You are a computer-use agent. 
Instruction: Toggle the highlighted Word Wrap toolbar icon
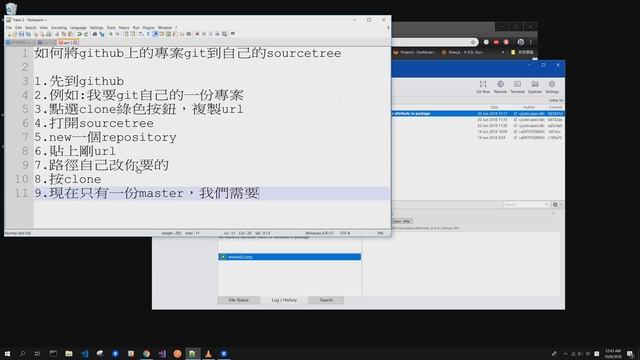pyautogui.click(x=156, y=34)
